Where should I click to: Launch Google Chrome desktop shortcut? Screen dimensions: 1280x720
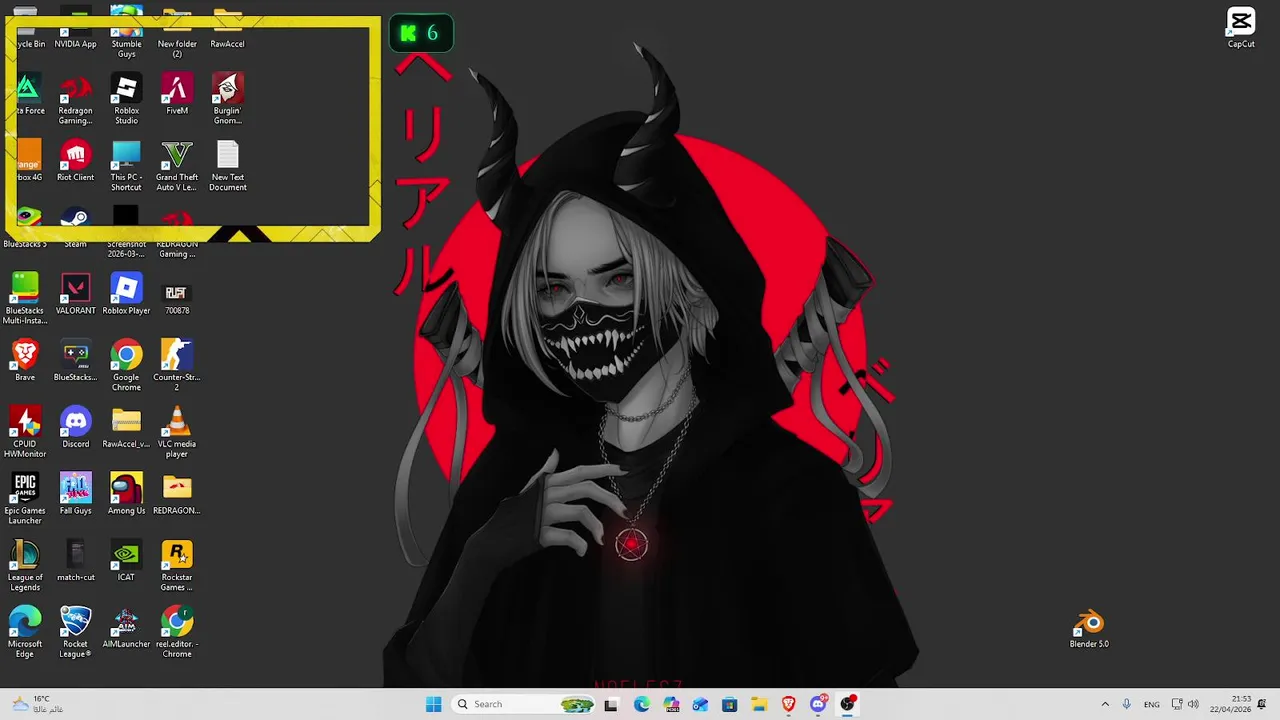pyautogui.click(x=126, y=366)
